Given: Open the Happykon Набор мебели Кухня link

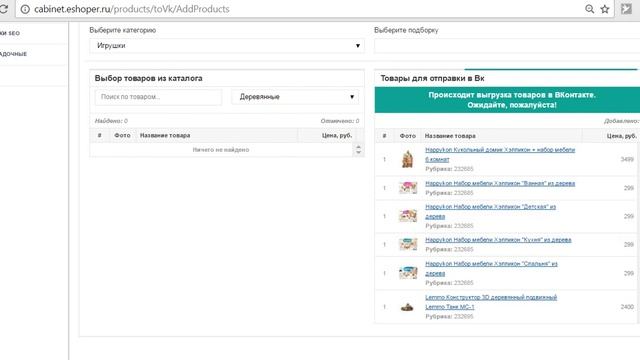Looking at the screenshot, I should [x=498, y=240].
